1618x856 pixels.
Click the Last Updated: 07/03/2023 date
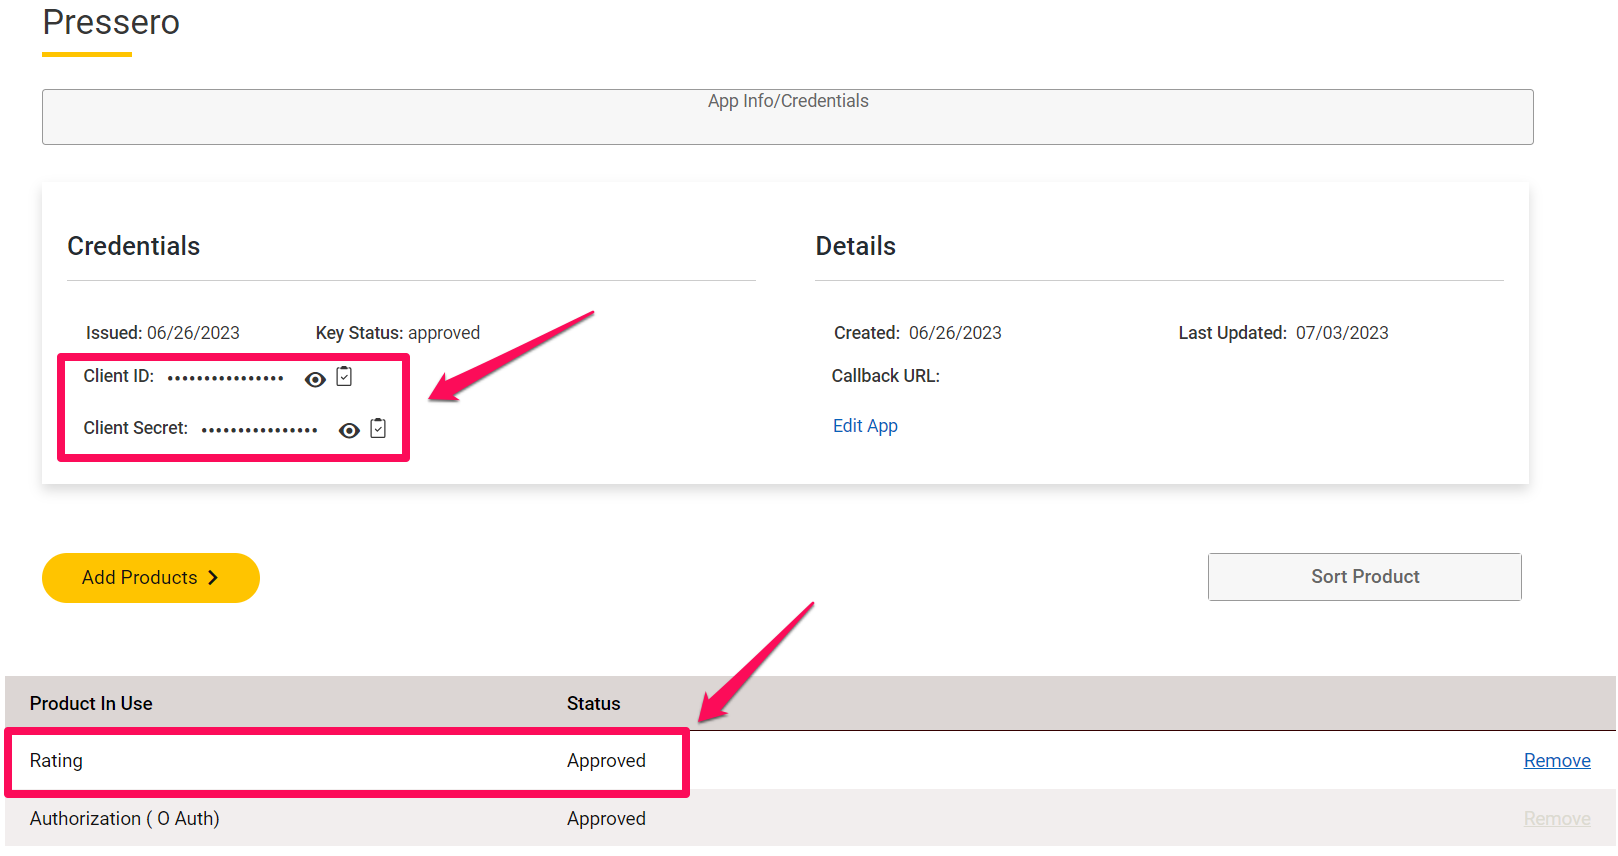(1283, 333)
